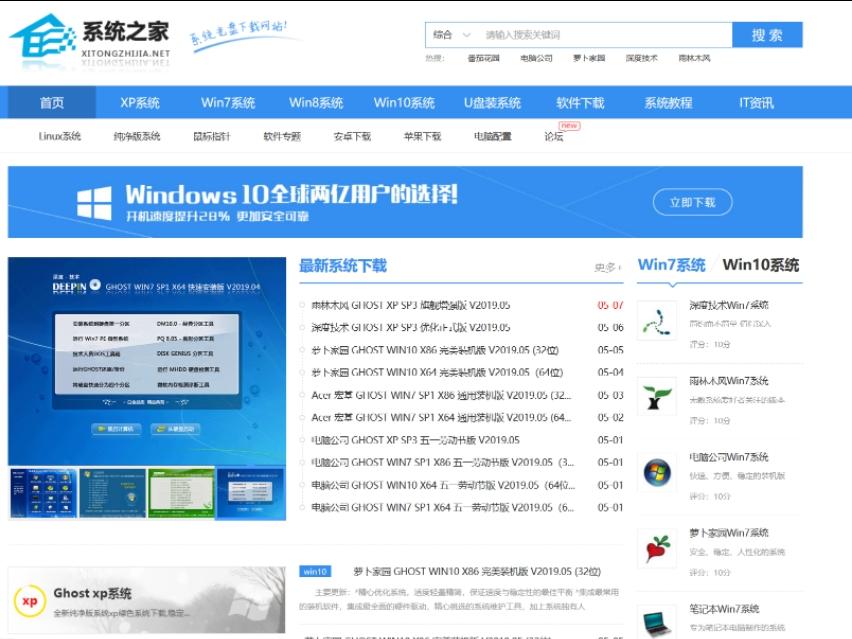852x639 pixels.
Task: Select the second slideshow thumbnail
Action: coord(112,493)
